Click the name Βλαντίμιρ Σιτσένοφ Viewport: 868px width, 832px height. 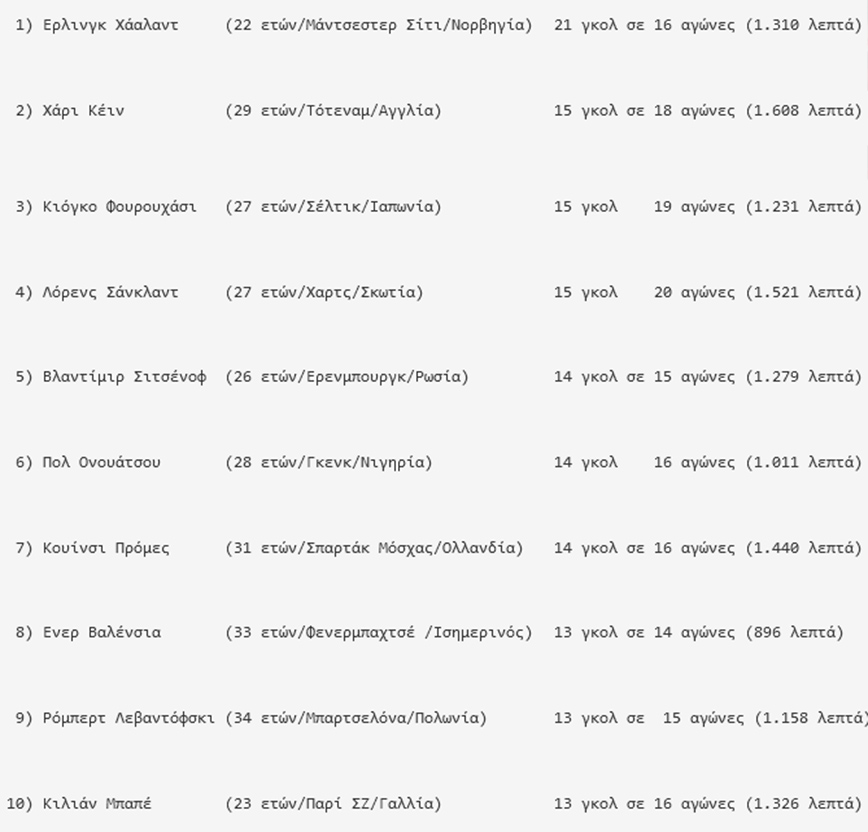click(x=125, y=377)
